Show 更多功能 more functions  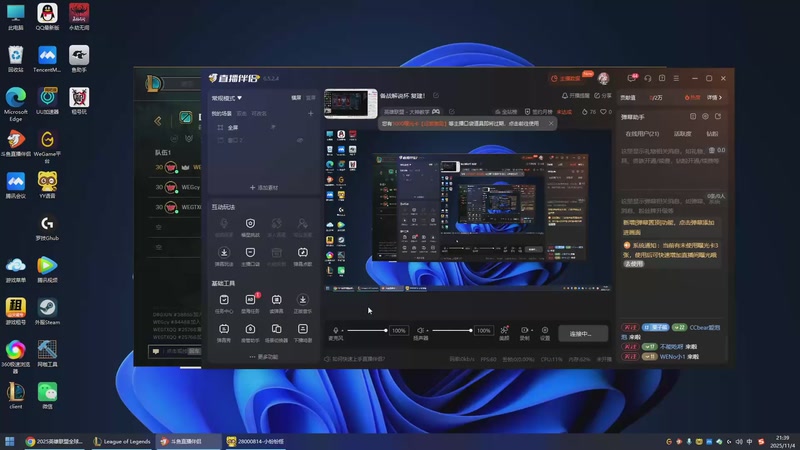[264, 357]
